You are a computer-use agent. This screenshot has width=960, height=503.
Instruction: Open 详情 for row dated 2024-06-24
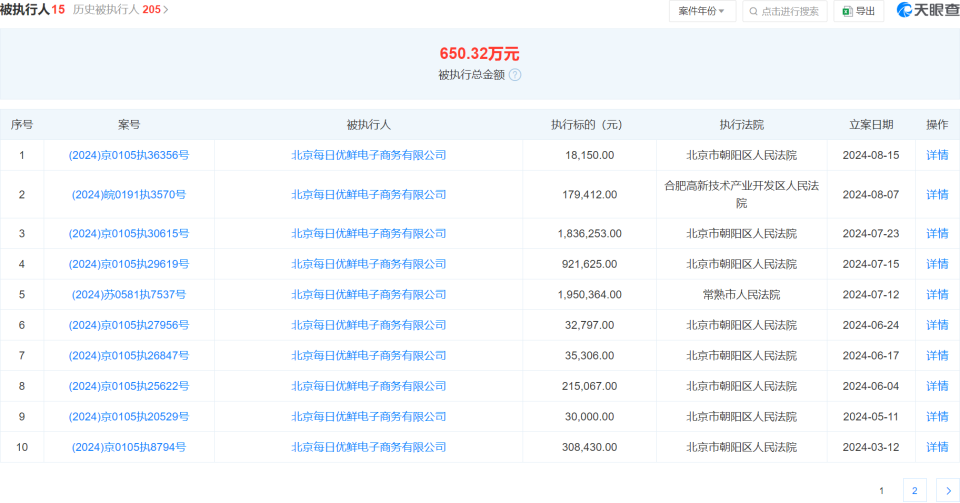(x=937, y=326)
